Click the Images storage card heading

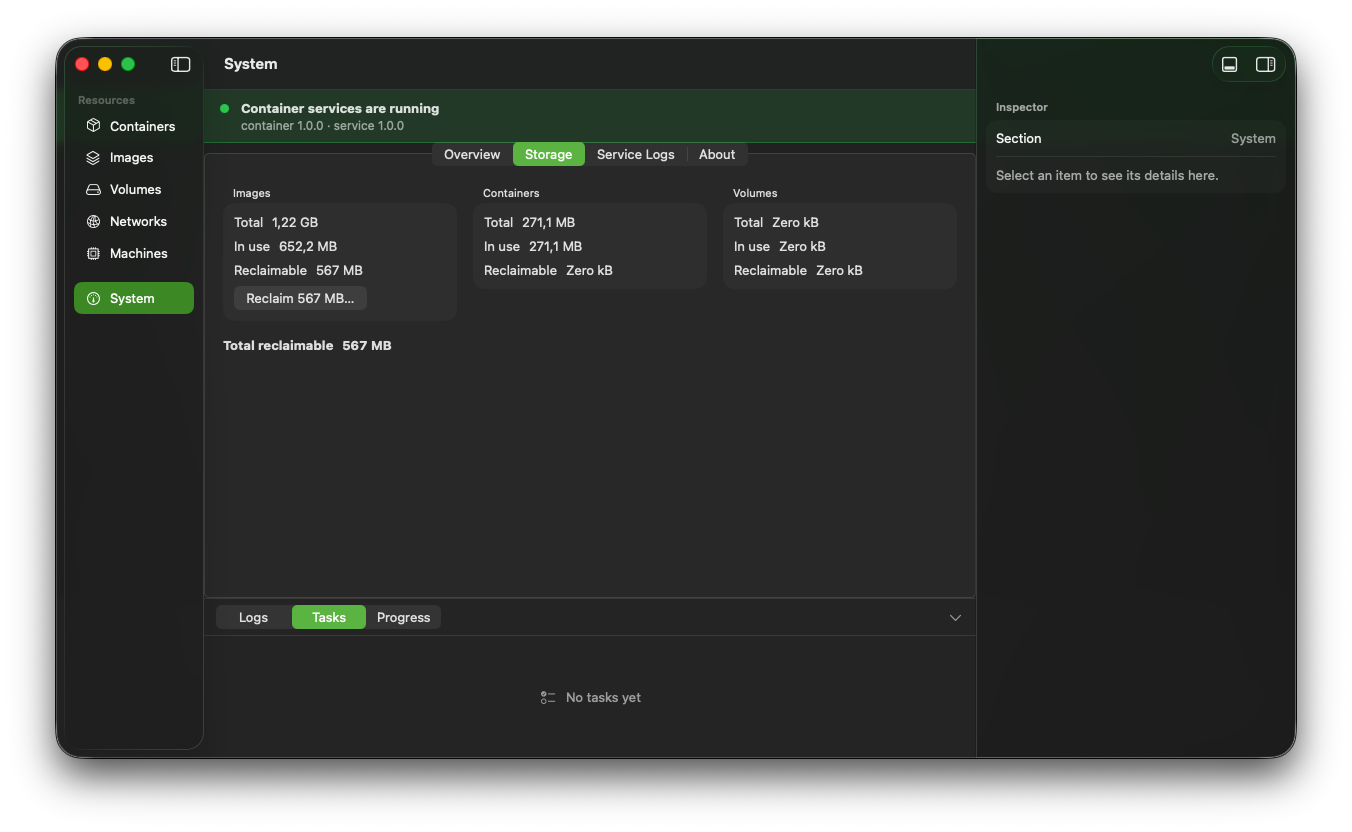(x=252, y=193)
